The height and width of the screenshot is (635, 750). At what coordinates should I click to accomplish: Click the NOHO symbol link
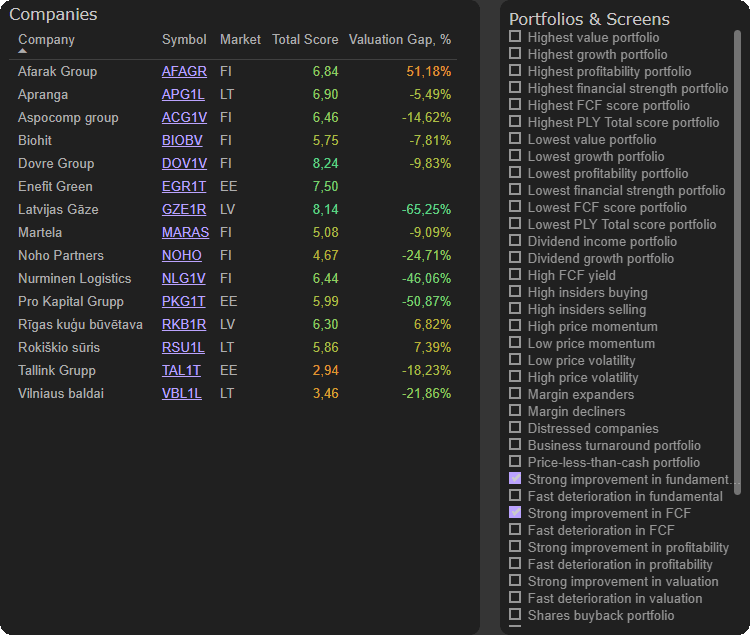coord(181,256)
